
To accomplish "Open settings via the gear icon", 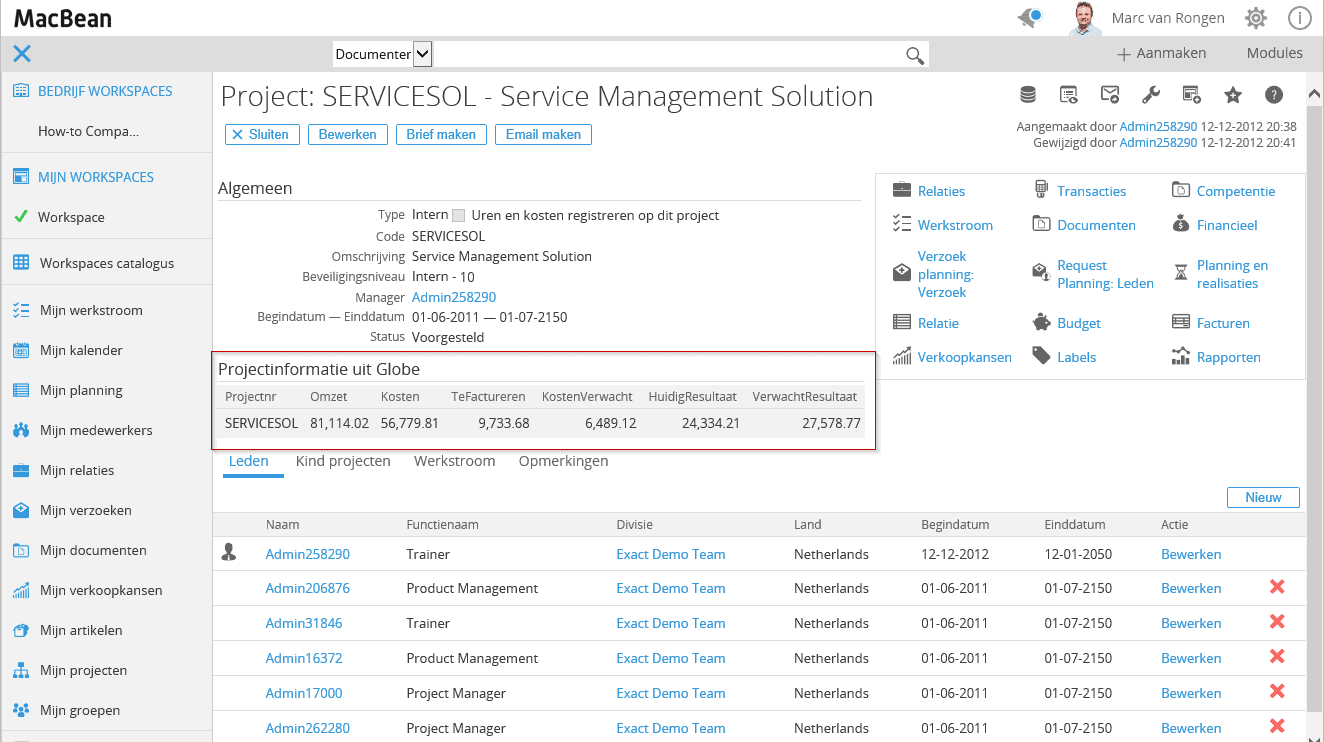I will (x=1256, y=18).
